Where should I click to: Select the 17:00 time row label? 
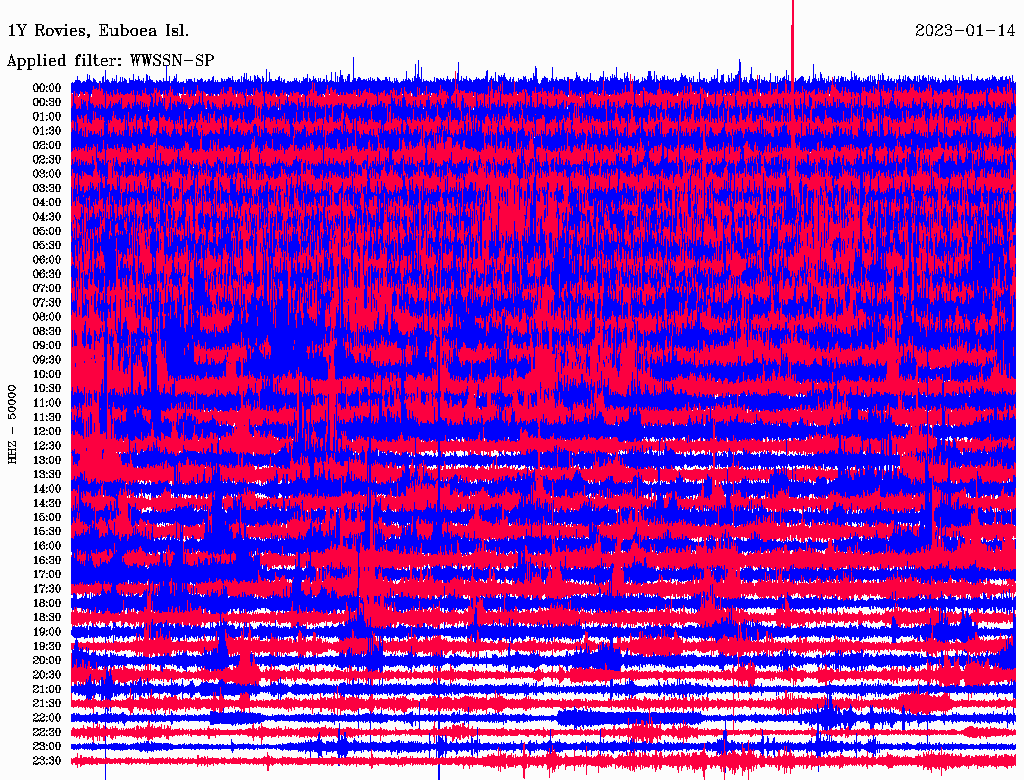[46, 574]
